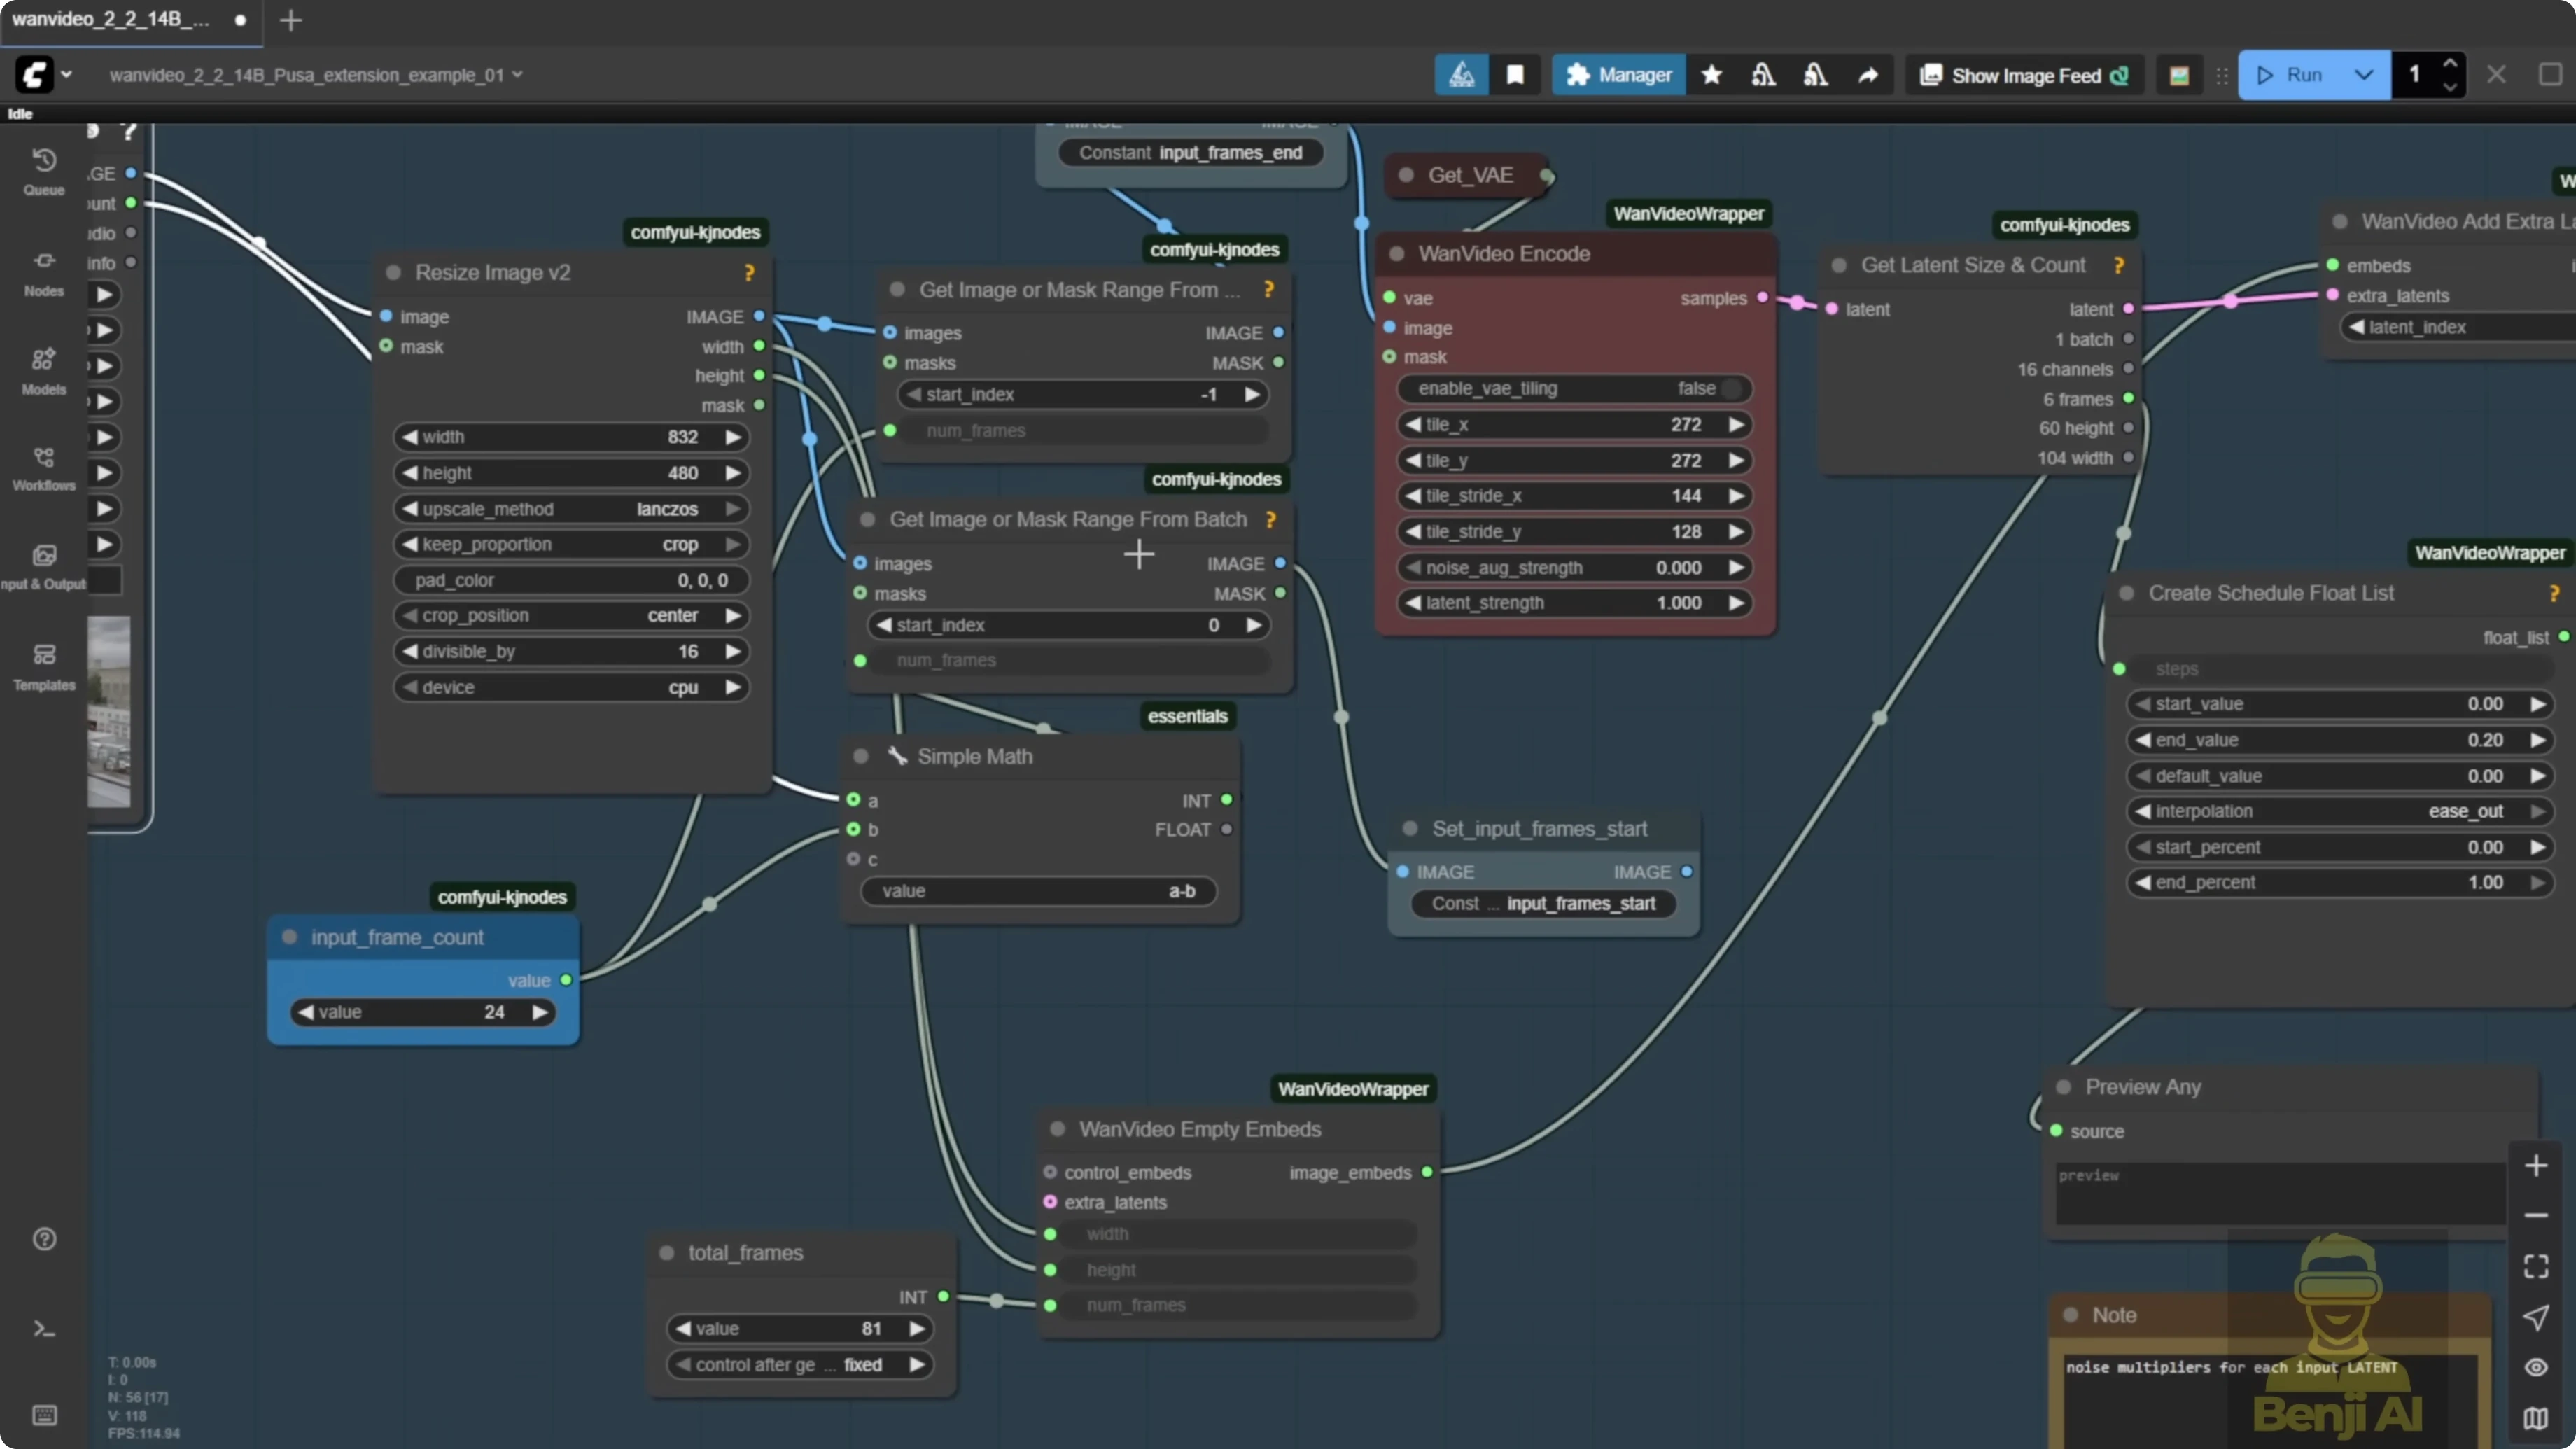The width and height of the screenshot is (2576, 1449).
Task: Increase batch count with the stepper arrows
Action: tap(2451, 65)
